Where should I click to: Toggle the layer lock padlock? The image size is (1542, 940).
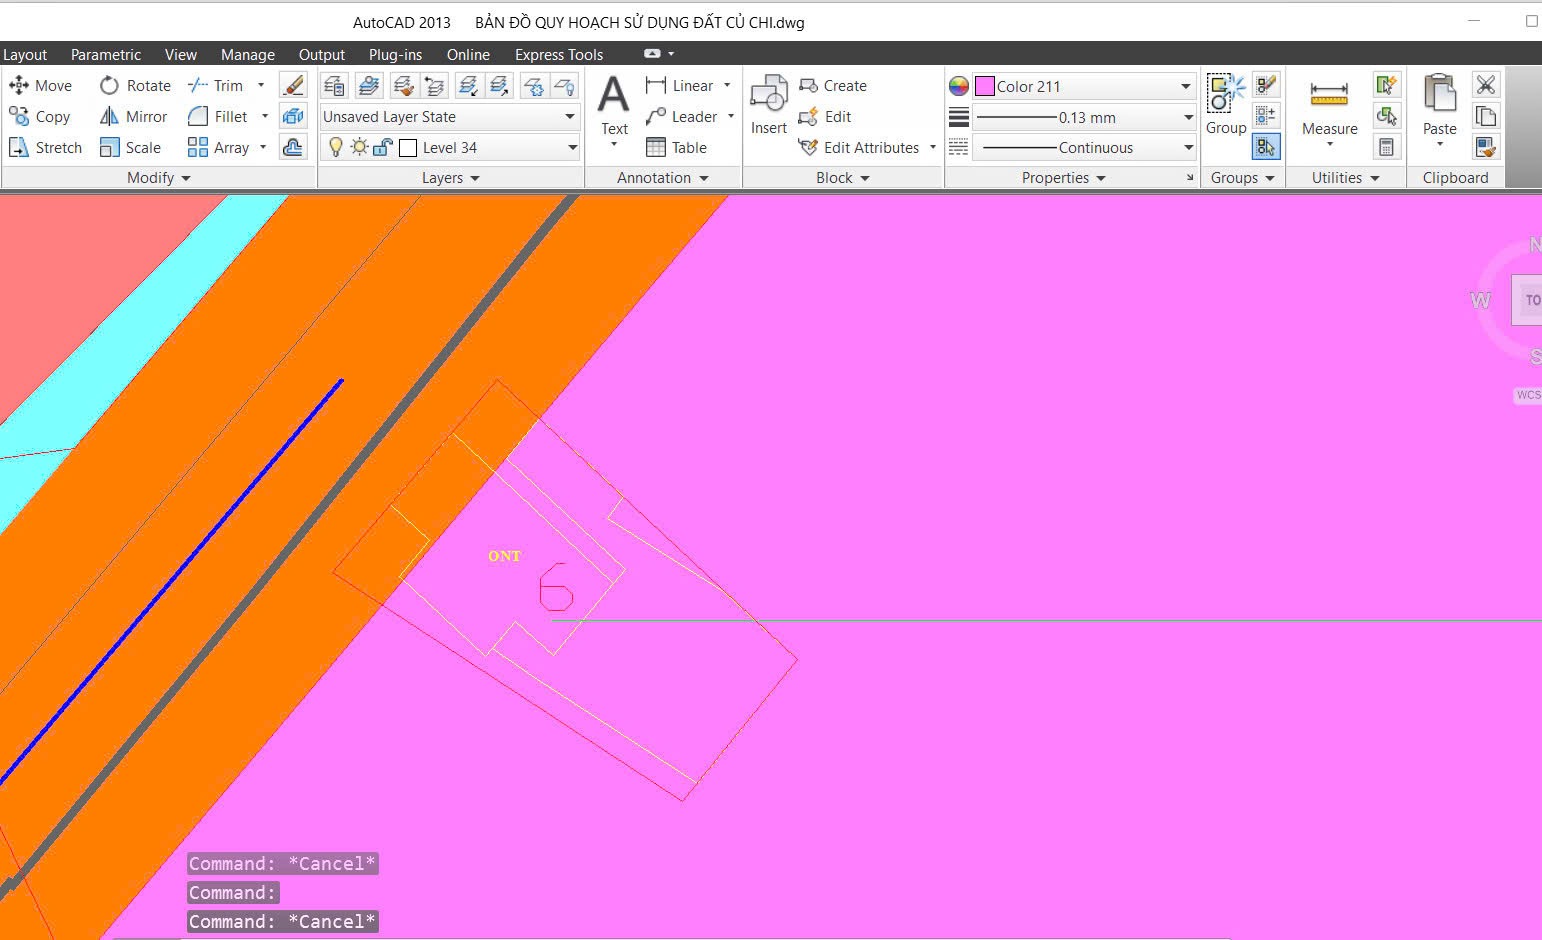click(382, 147)
